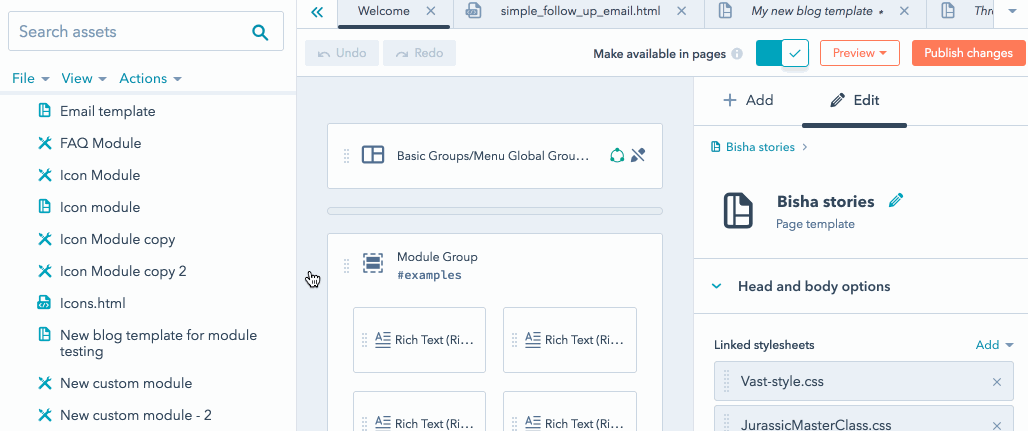Click the Email template file icon
Image resolution: width=1028 pixels, height=431 pixels.
point(45,111)
